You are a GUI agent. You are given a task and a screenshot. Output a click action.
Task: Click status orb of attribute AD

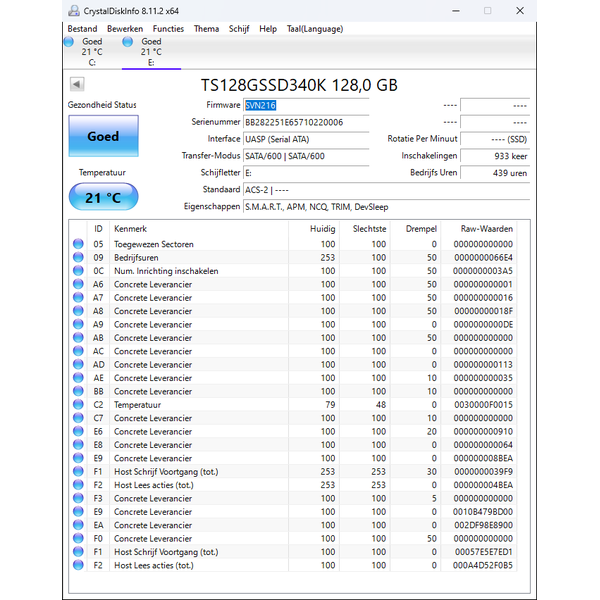pos(78,364)
